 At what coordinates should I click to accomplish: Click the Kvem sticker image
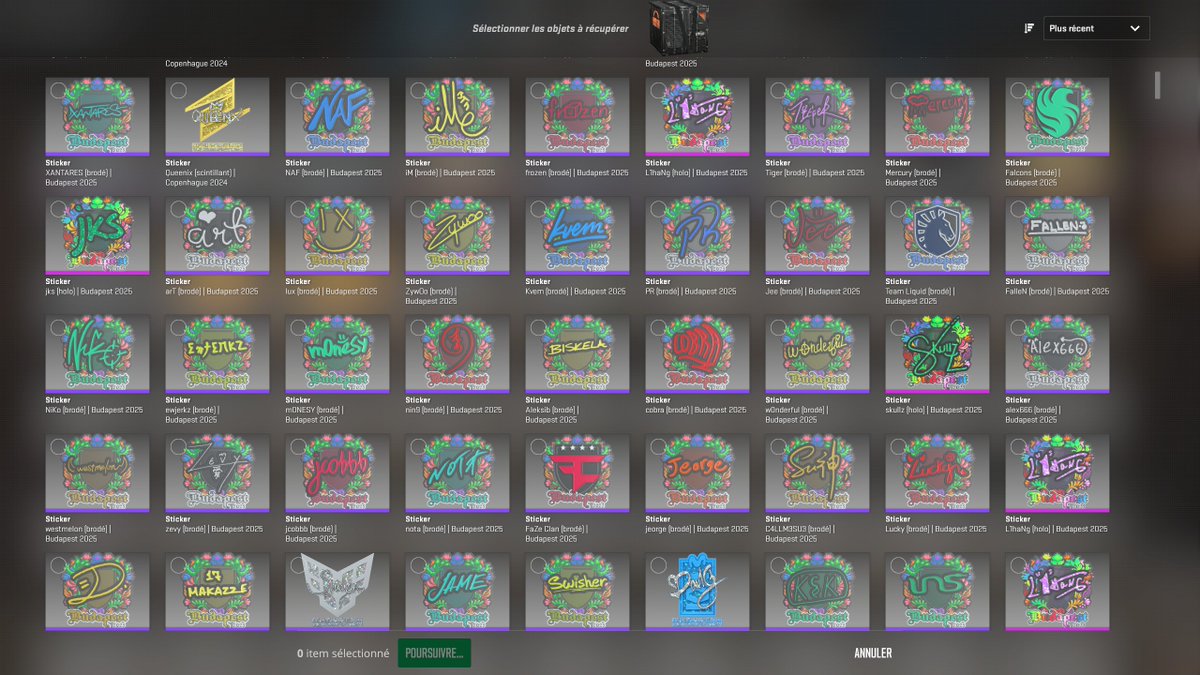pos(577,235)
